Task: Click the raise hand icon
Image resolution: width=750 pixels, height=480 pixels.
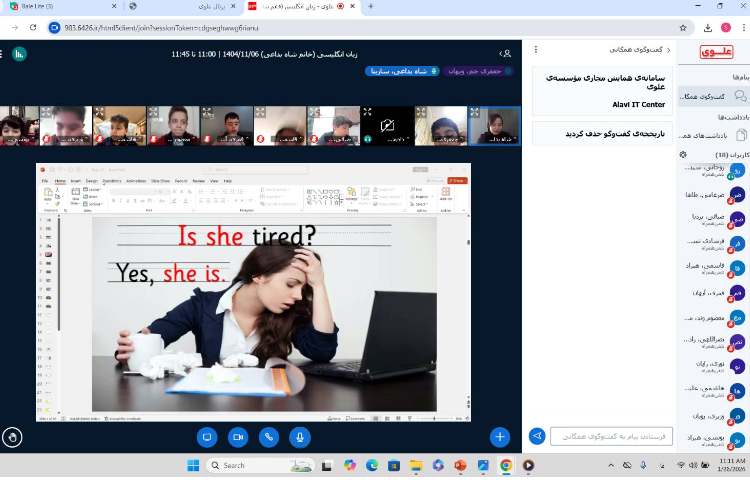Action: 12,437
